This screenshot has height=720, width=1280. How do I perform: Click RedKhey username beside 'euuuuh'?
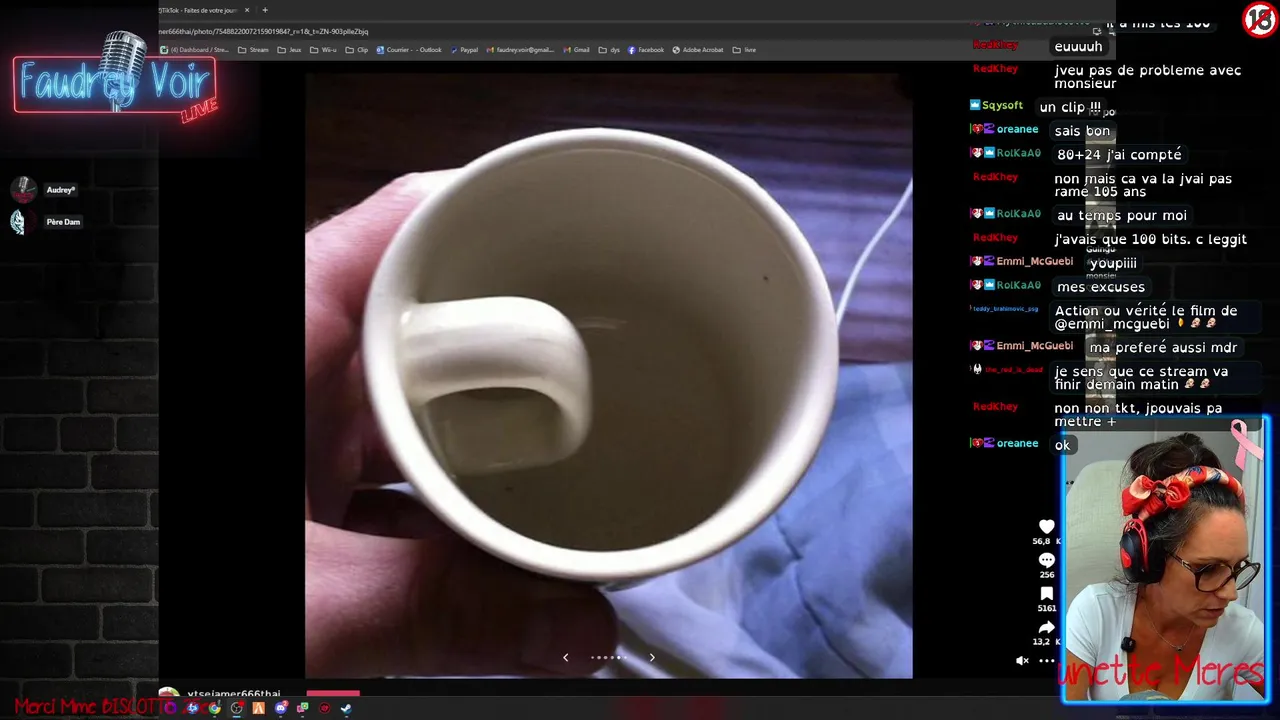[995, 45]
